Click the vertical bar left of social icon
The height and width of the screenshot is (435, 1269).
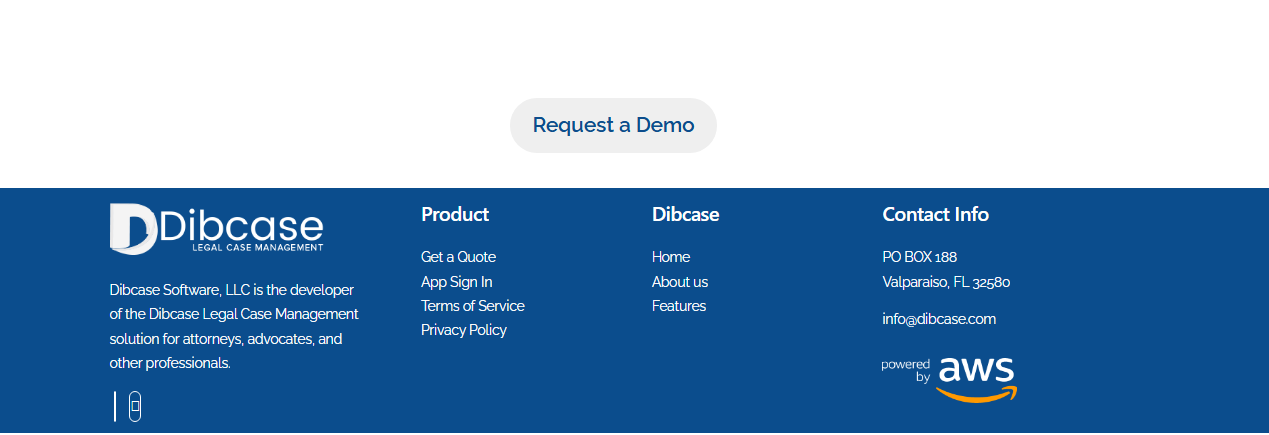pyautogui.click(x=115, y=406)
